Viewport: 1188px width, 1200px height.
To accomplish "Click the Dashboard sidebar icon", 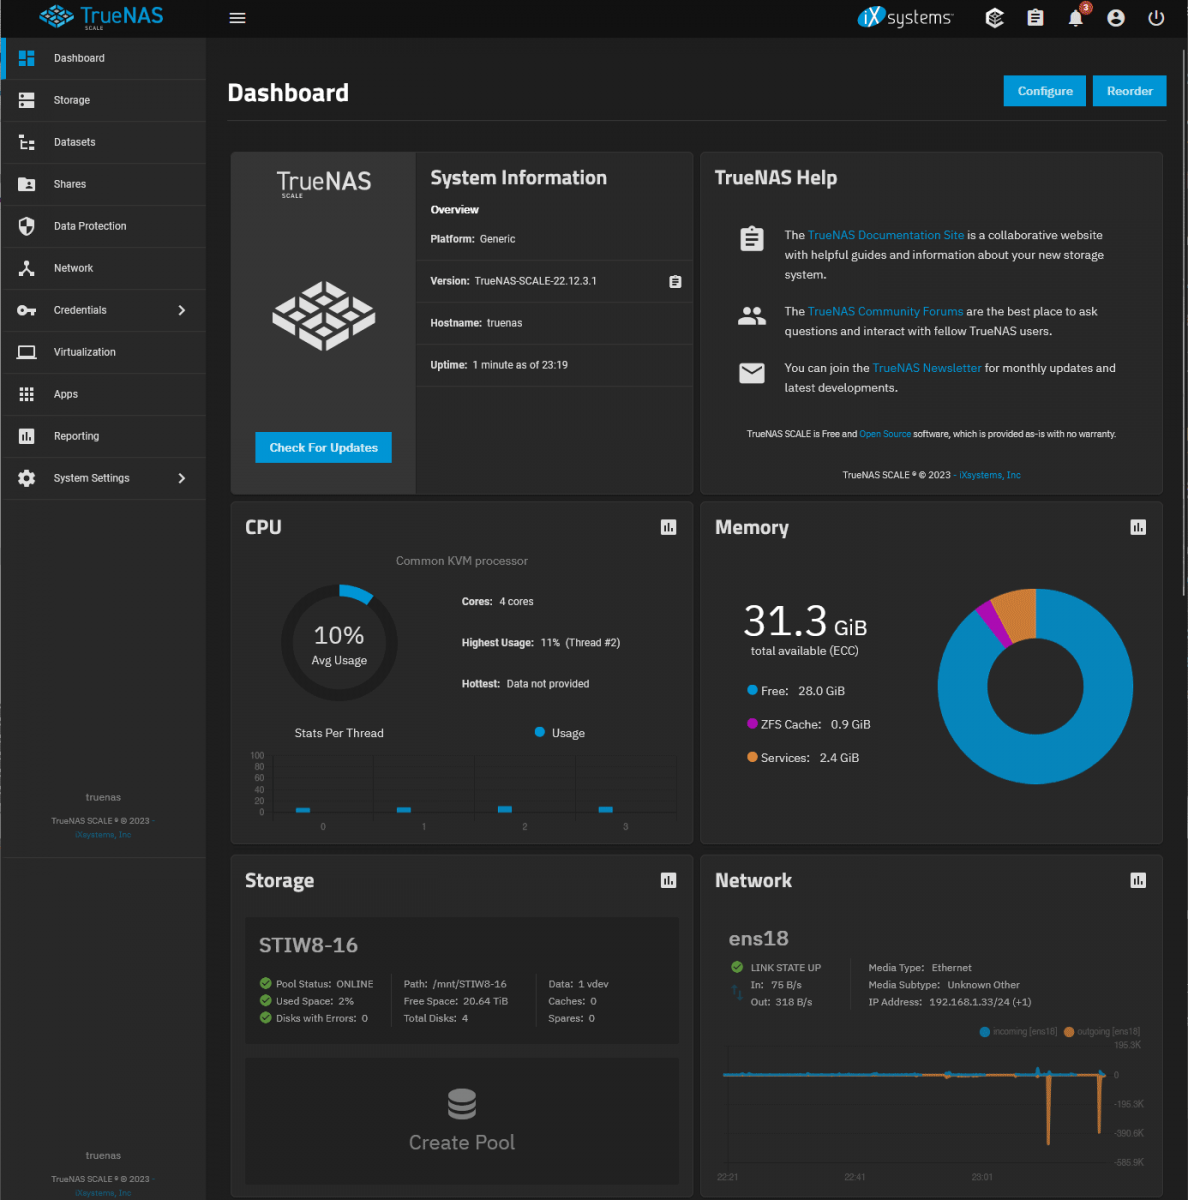I will (27, 58).
